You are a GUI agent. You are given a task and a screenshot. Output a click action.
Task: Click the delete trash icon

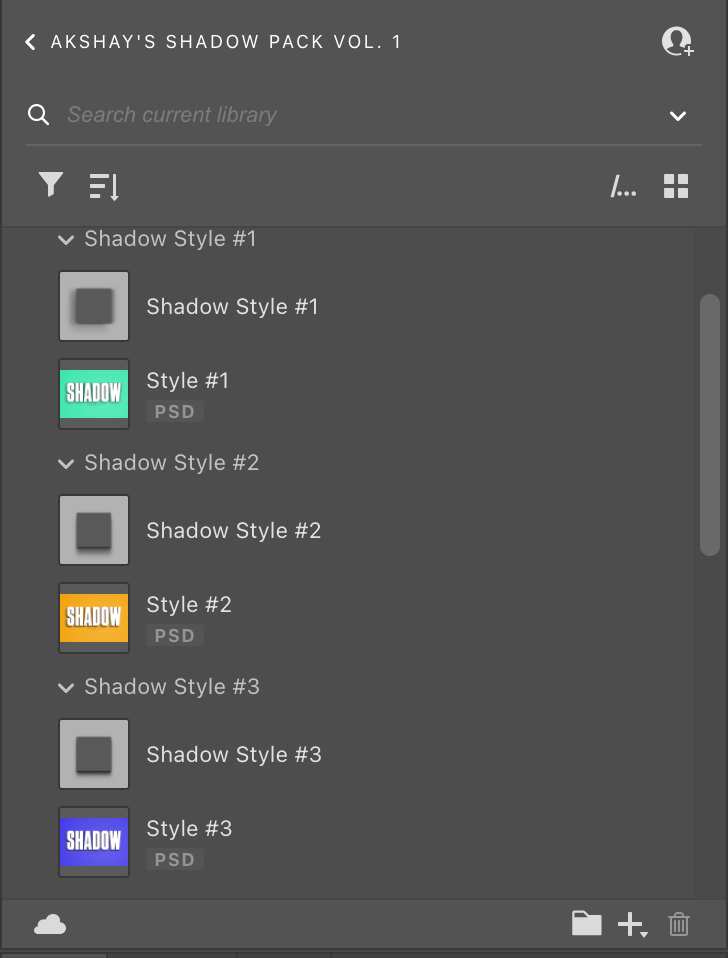click(x=679, y=924)
